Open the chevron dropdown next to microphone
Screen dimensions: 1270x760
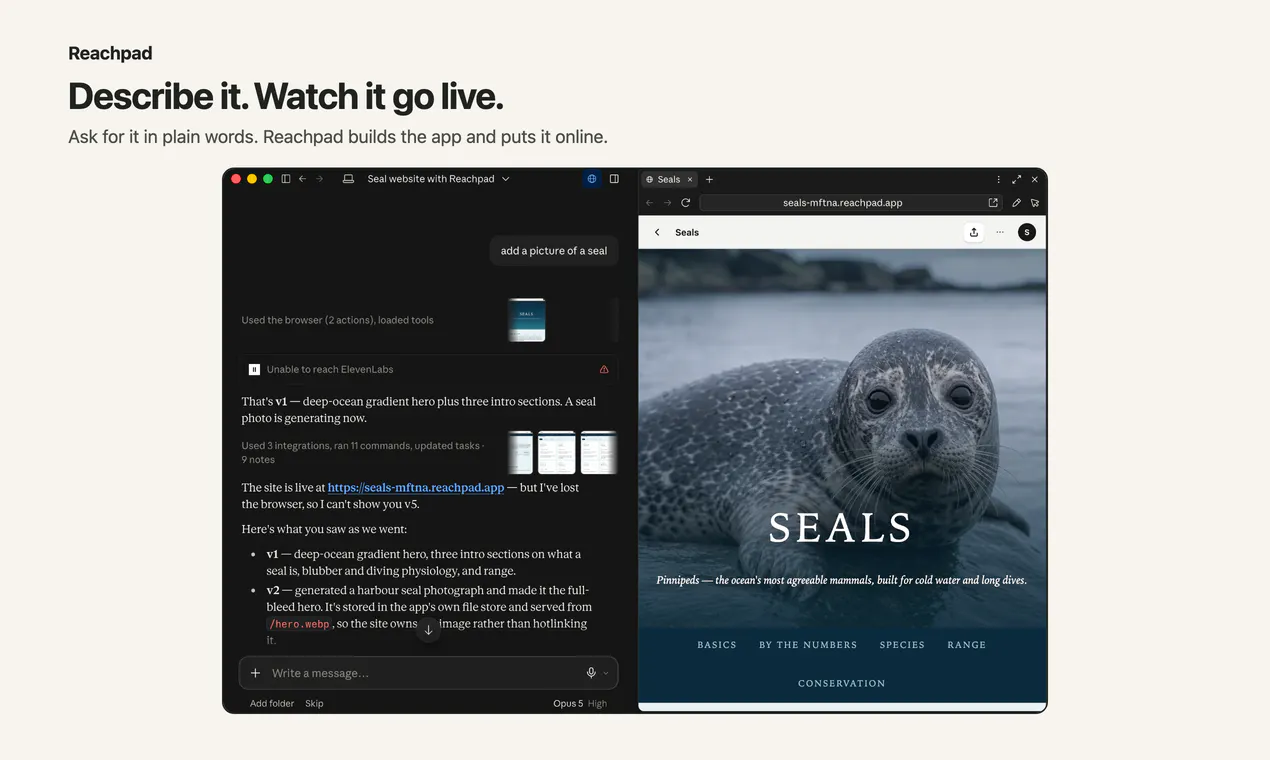[606, 673]
